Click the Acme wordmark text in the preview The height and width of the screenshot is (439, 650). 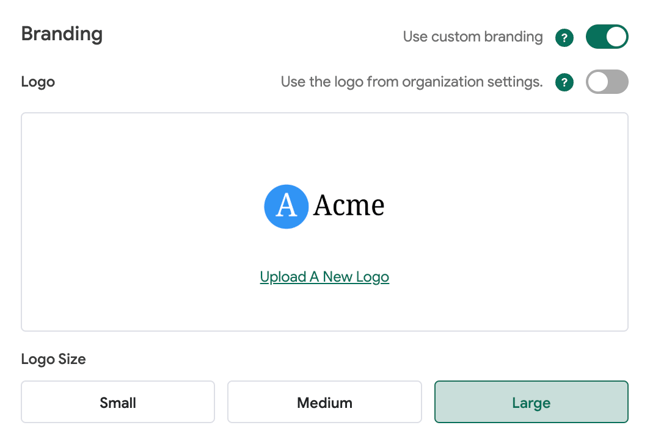click(348, 206)
